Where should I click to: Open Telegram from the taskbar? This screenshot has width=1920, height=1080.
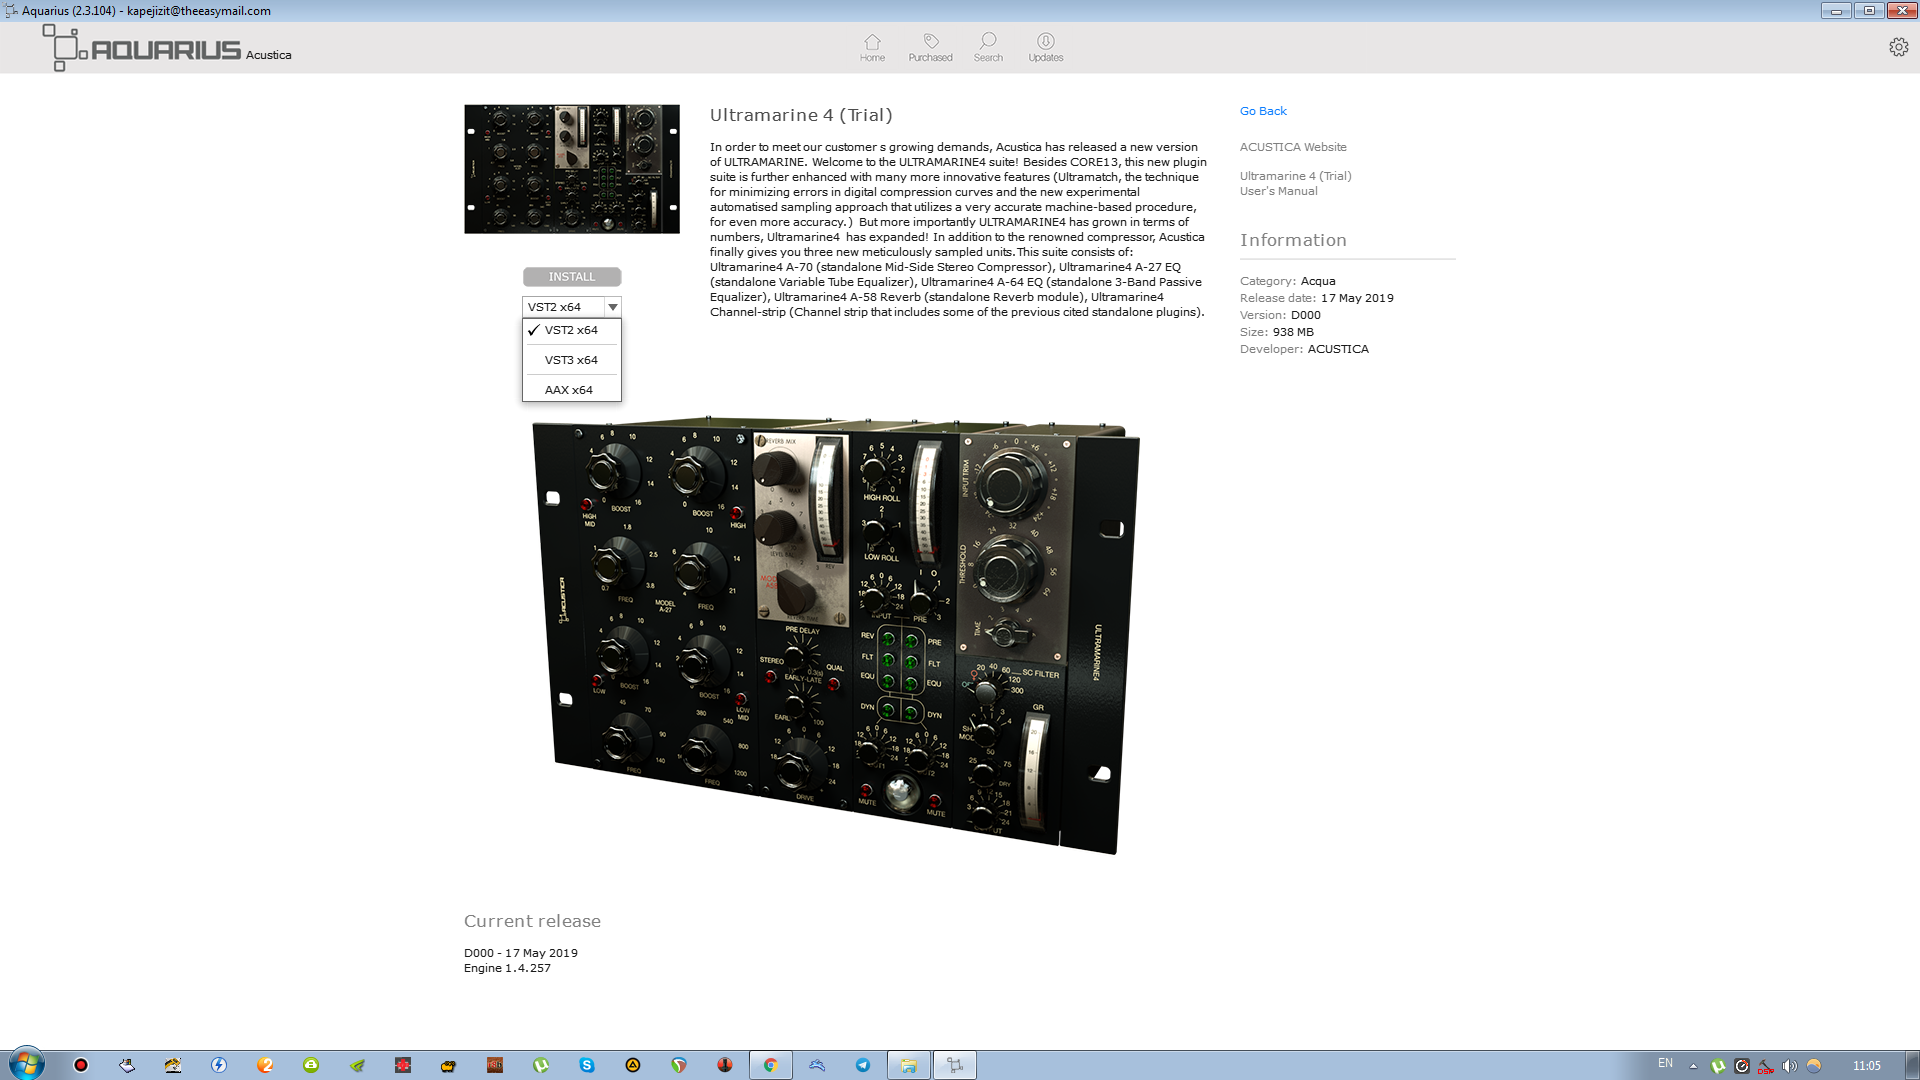[863, 1065]
